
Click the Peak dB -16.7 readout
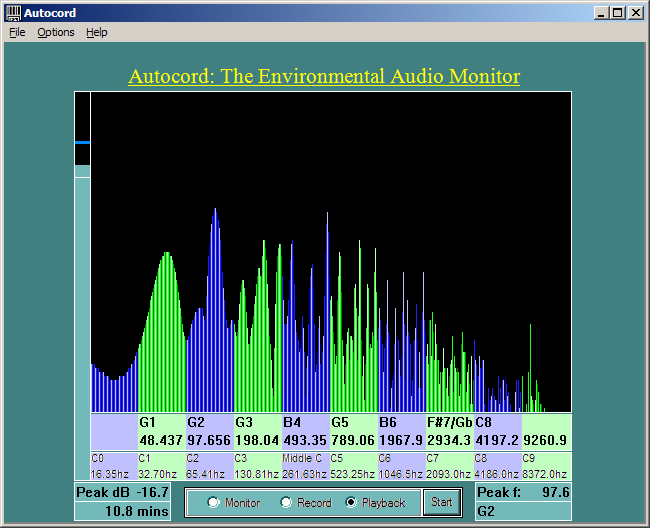pos(122,492)
